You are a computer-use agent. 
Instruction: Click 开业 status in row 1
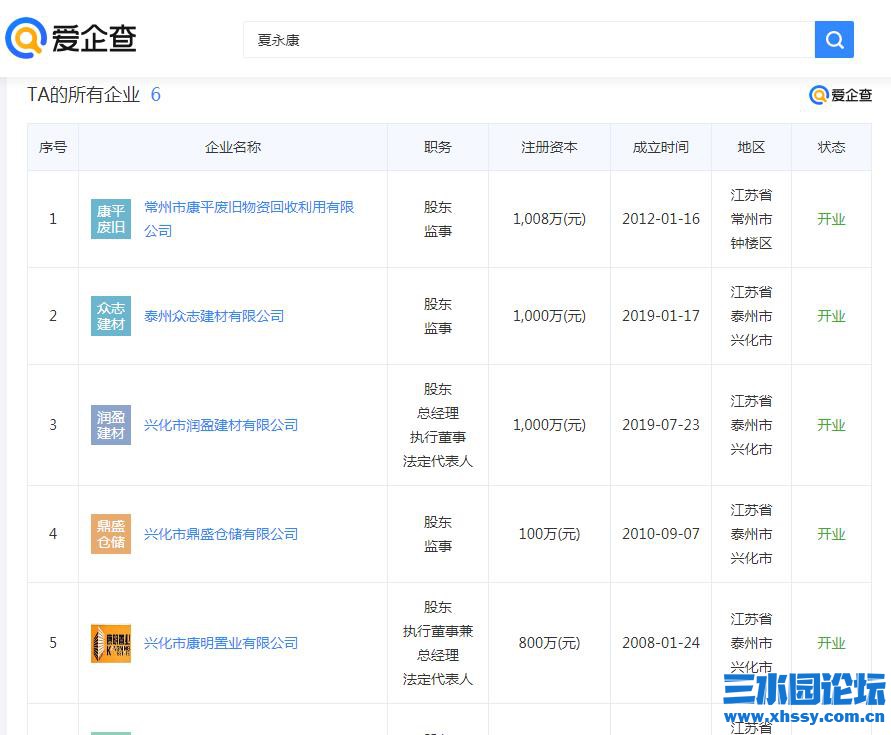pos(831,219)
